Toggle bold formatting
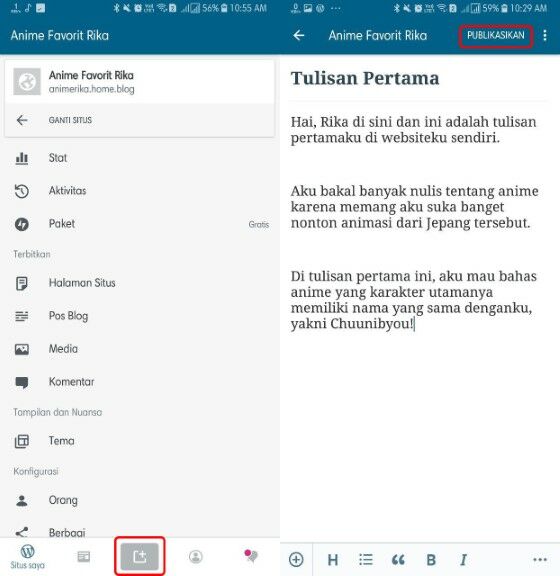This screenshot has width=560, height=576. [x=431, y=560]
